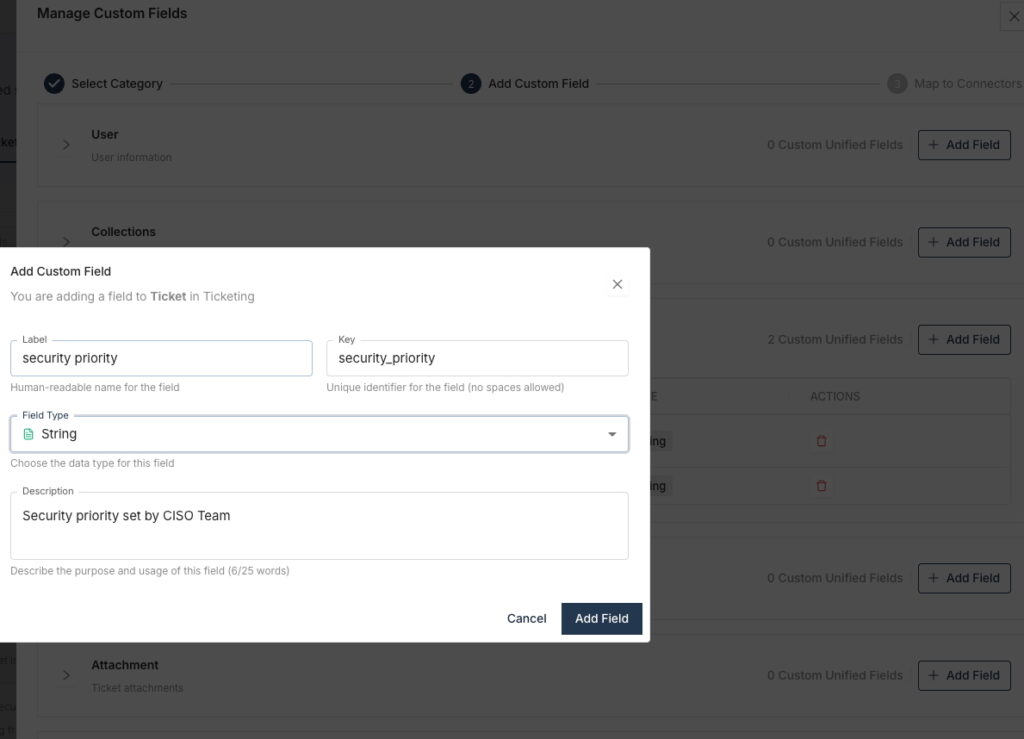
Task: Add a field to the Attachment category
Action: pos(964,676)
